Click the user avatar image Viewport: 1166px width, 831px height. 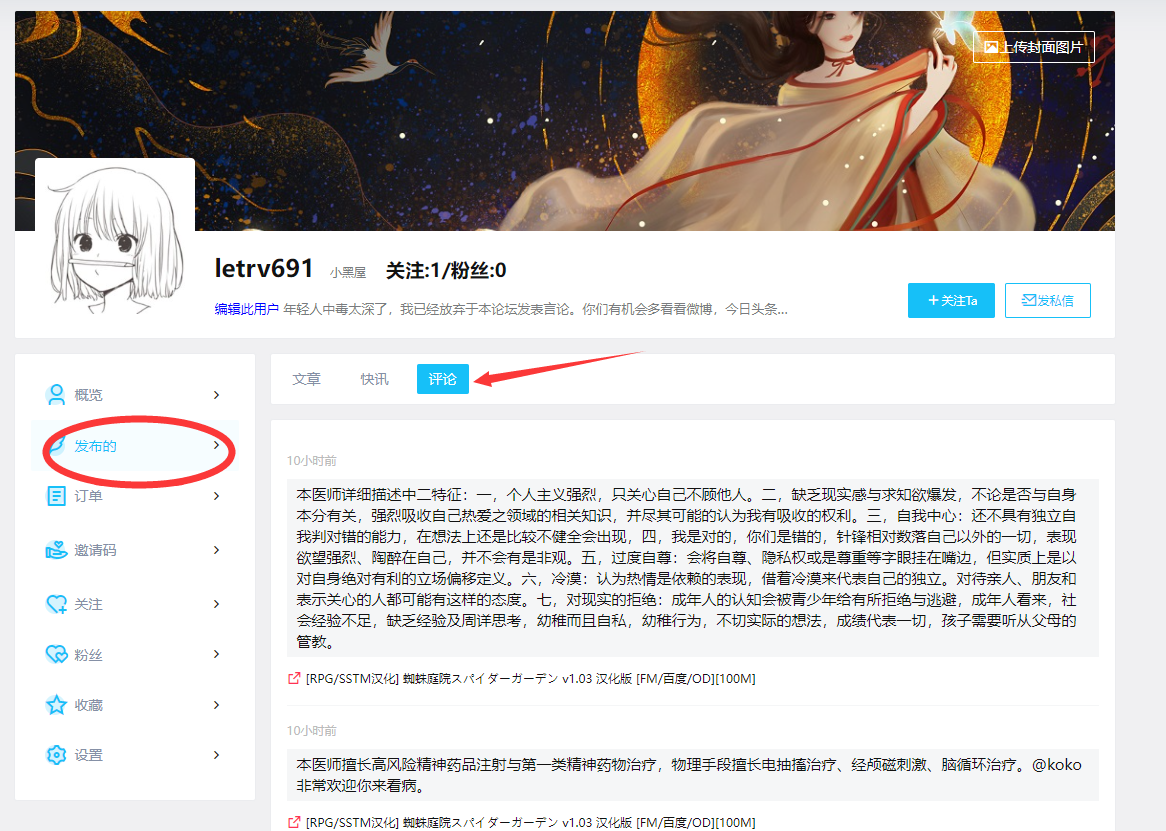click(x=115, y=238)
